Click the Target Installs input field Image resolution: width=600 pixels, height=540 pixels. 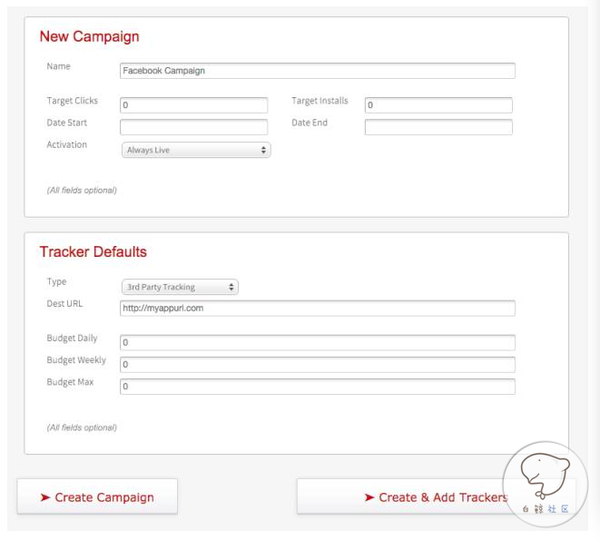[x=438, y=105]
